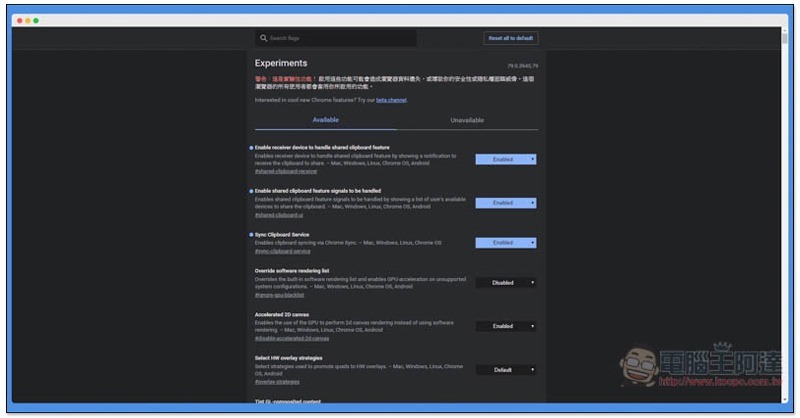
Task: Click the #shared-clipboard-receiver anchor link
Action: point(285,171)
